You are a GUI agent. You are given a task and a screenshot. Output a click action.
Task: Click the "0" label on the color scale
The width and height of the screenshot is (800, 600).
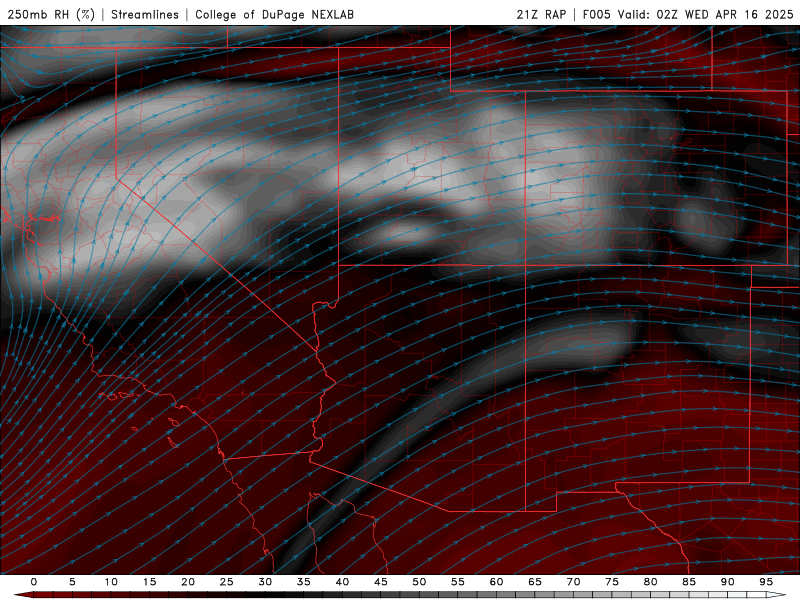click(x=34, y=582)
